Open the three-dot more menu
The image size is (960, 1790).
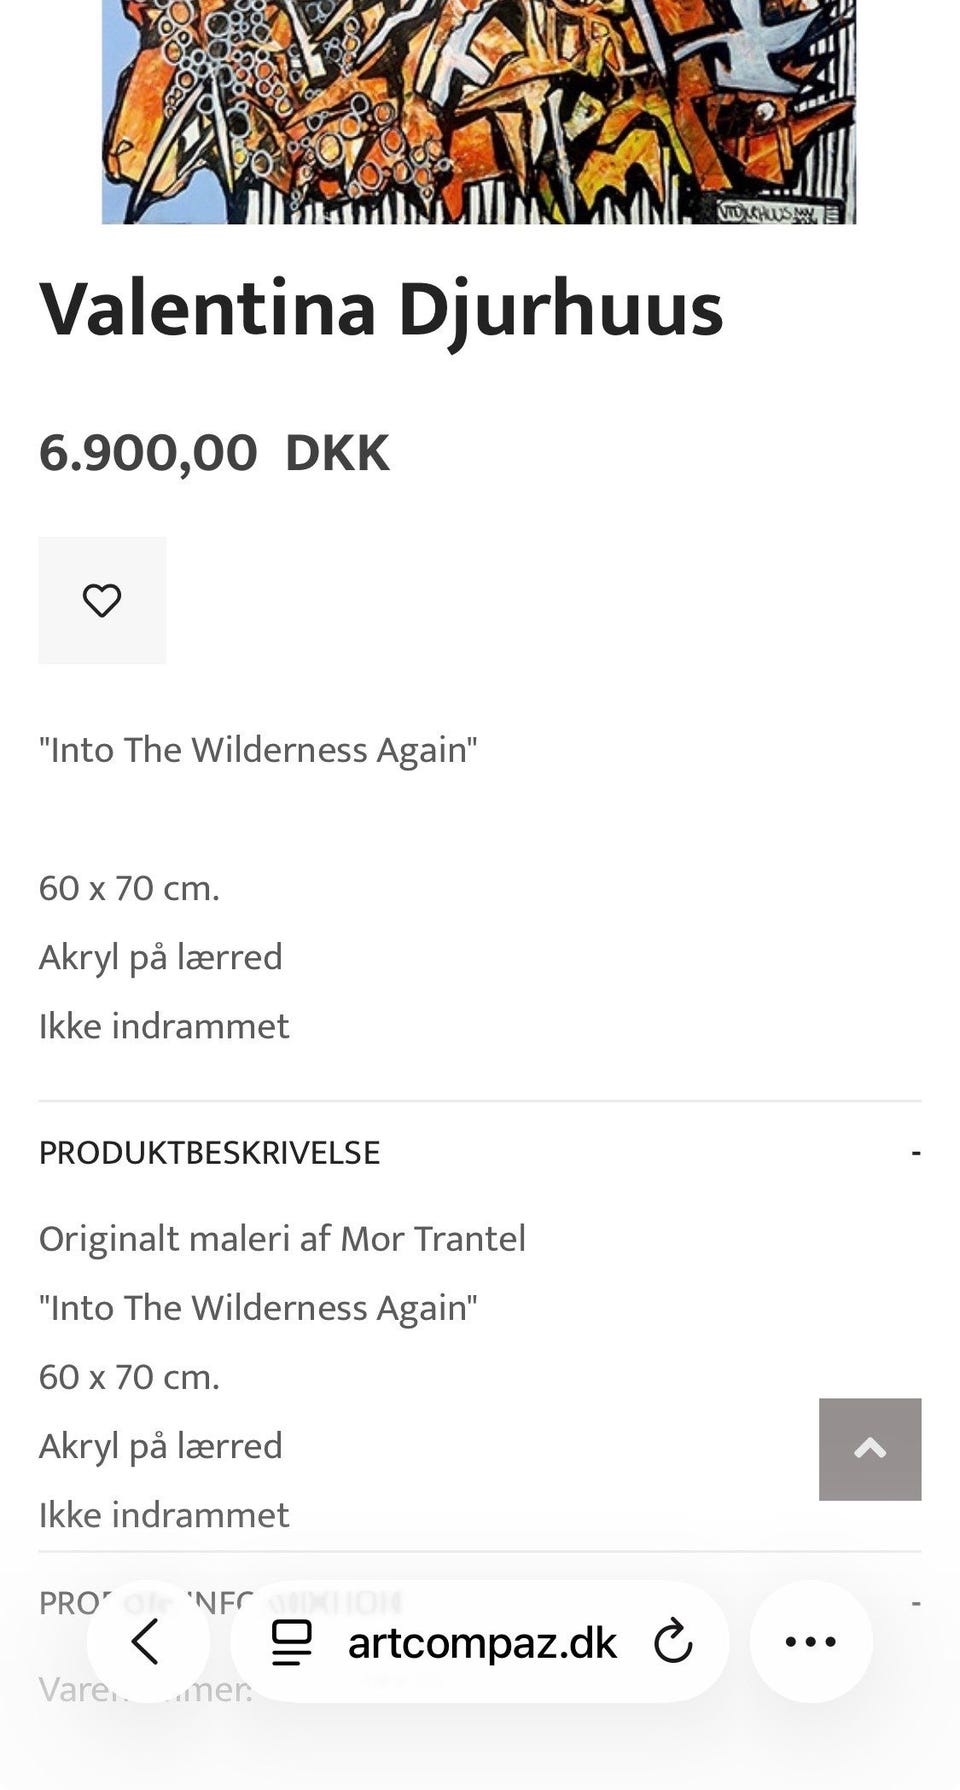point(811,1642)
